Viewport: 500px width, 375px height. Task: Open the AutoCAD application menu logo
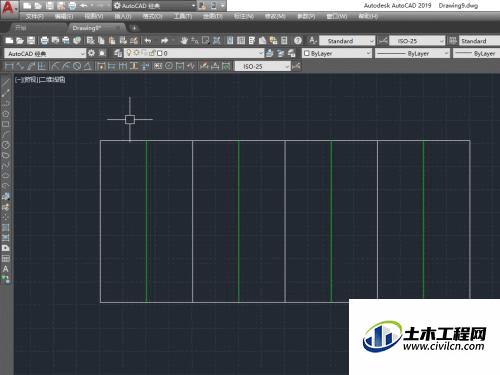pos(9,7)
